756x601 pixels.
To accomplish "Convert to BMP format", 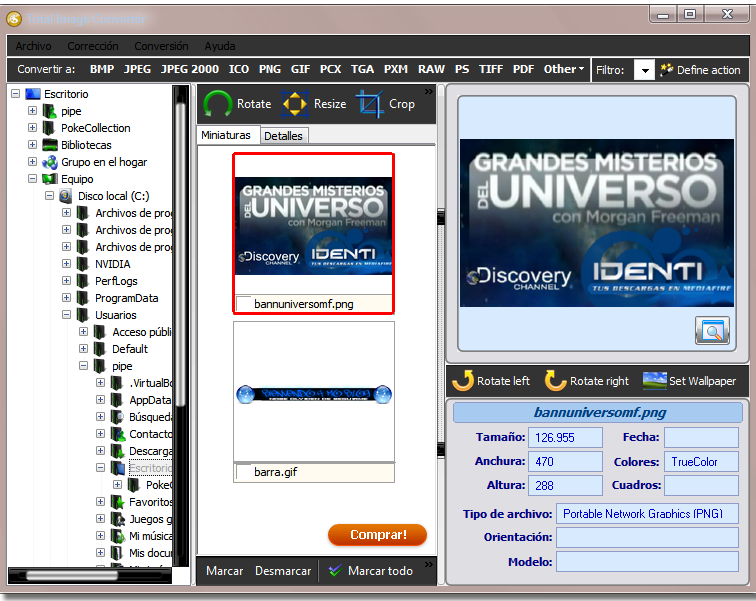I will coord(102,69).
